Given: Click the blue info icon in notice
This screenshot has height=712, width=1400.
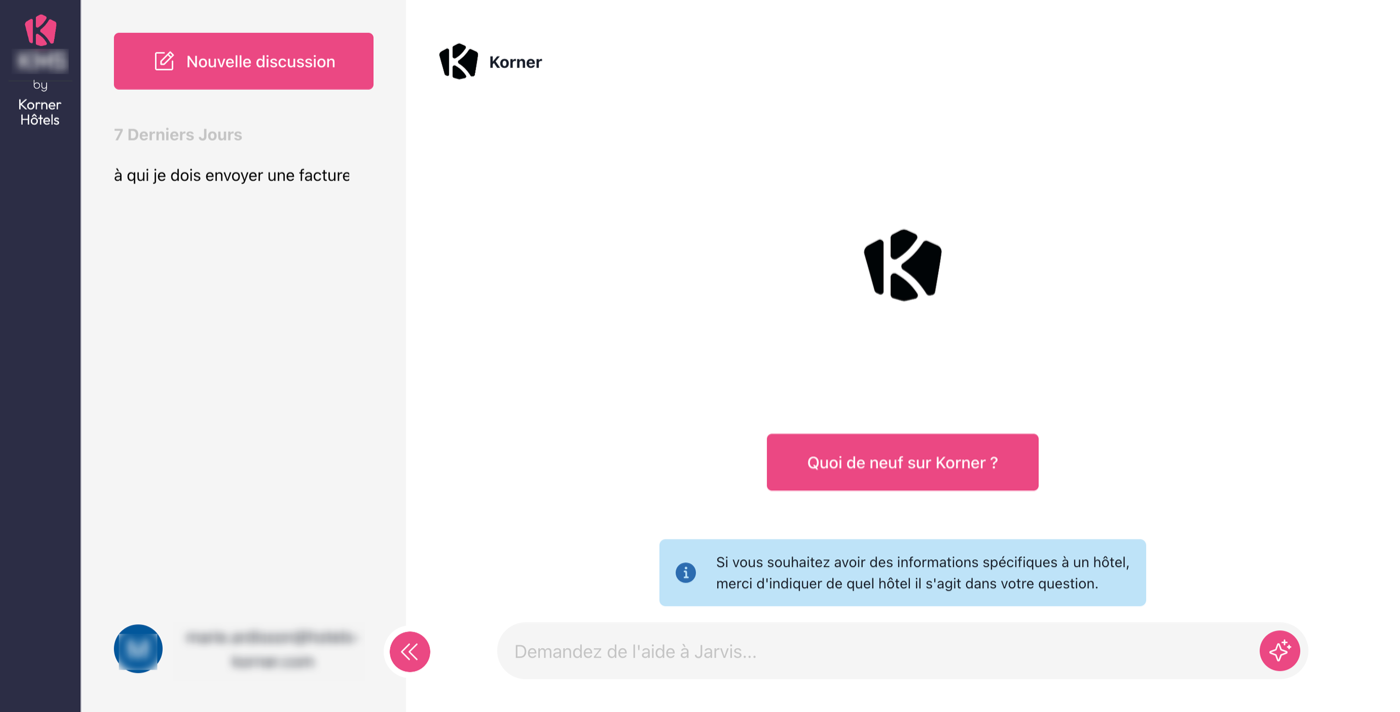Looking at the screenshot, I should tap(686, 573).
